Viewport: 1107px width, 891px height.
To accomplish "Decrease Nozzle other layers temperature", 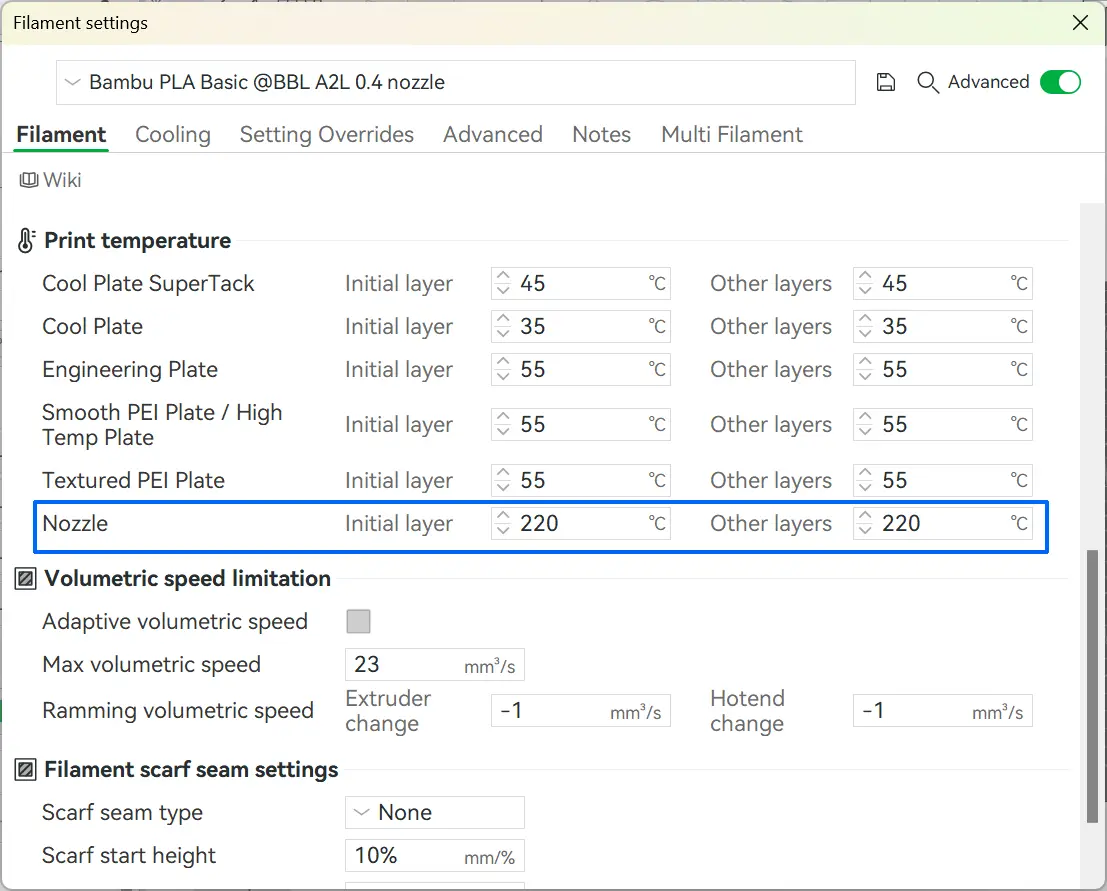I will 865,531.
